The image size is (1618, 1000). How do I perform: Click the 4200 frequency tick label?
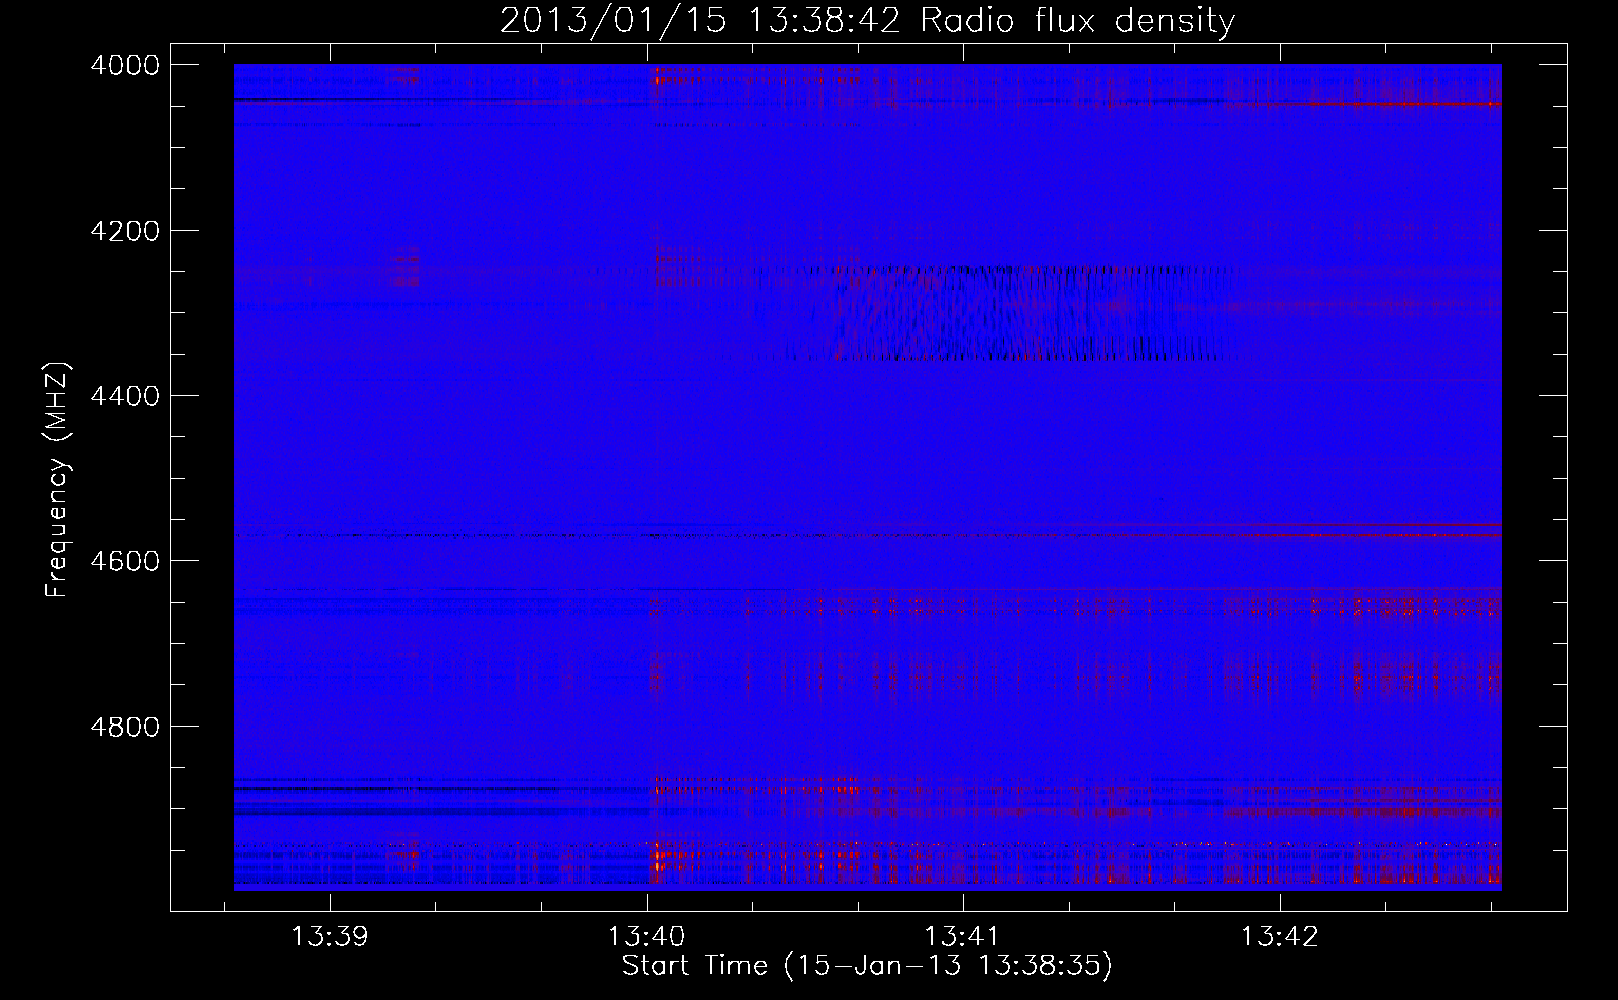[x=125, y=231]
